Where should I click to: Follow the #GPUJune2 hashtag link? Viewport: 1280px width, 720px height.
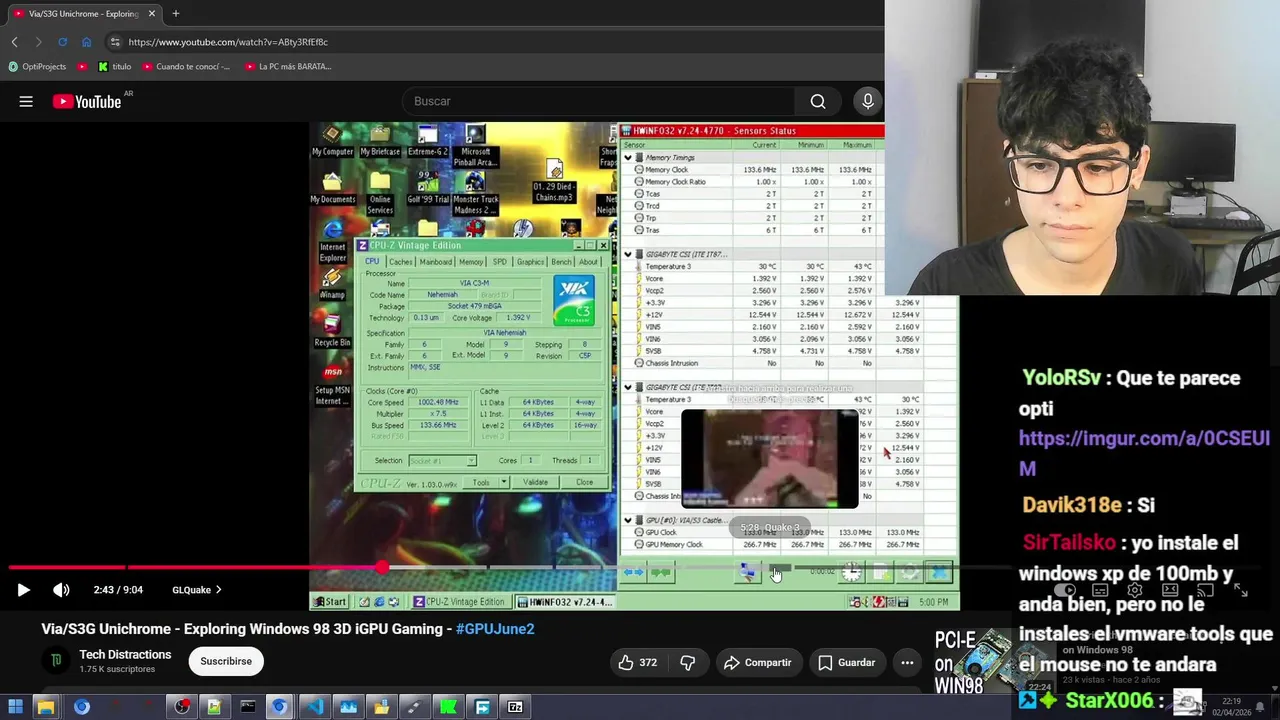495,629
